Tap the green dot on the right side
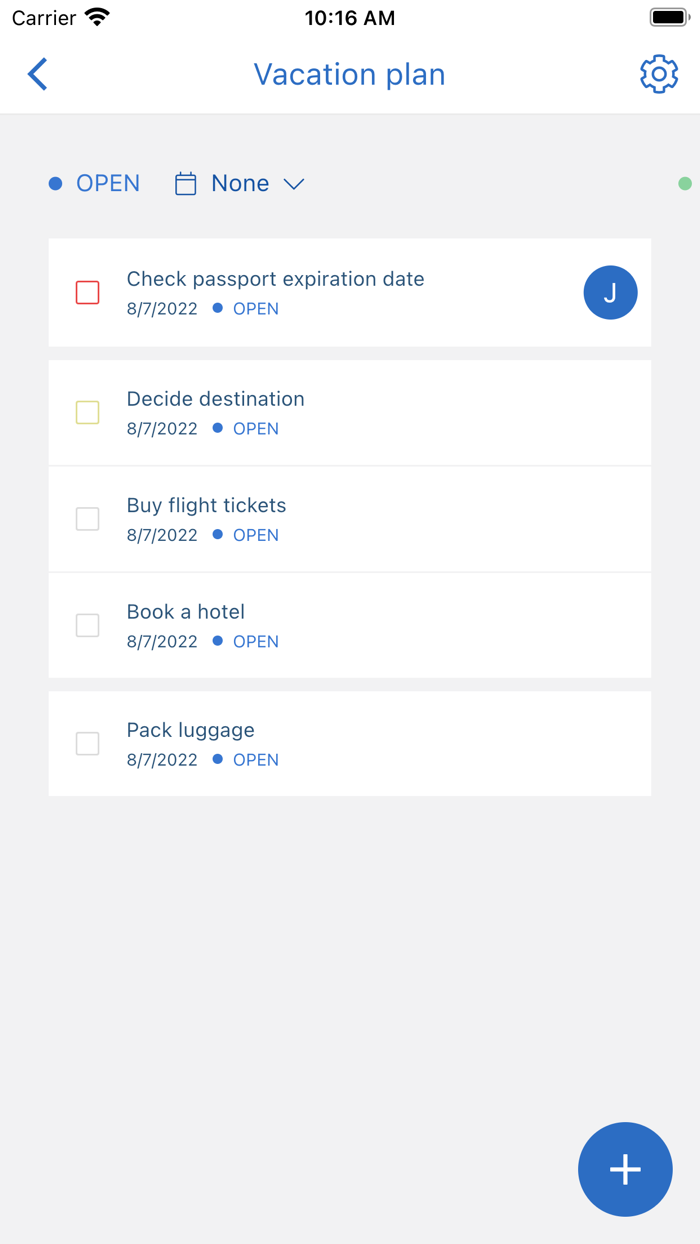The image size is (700, 1244). click(684, 183)
